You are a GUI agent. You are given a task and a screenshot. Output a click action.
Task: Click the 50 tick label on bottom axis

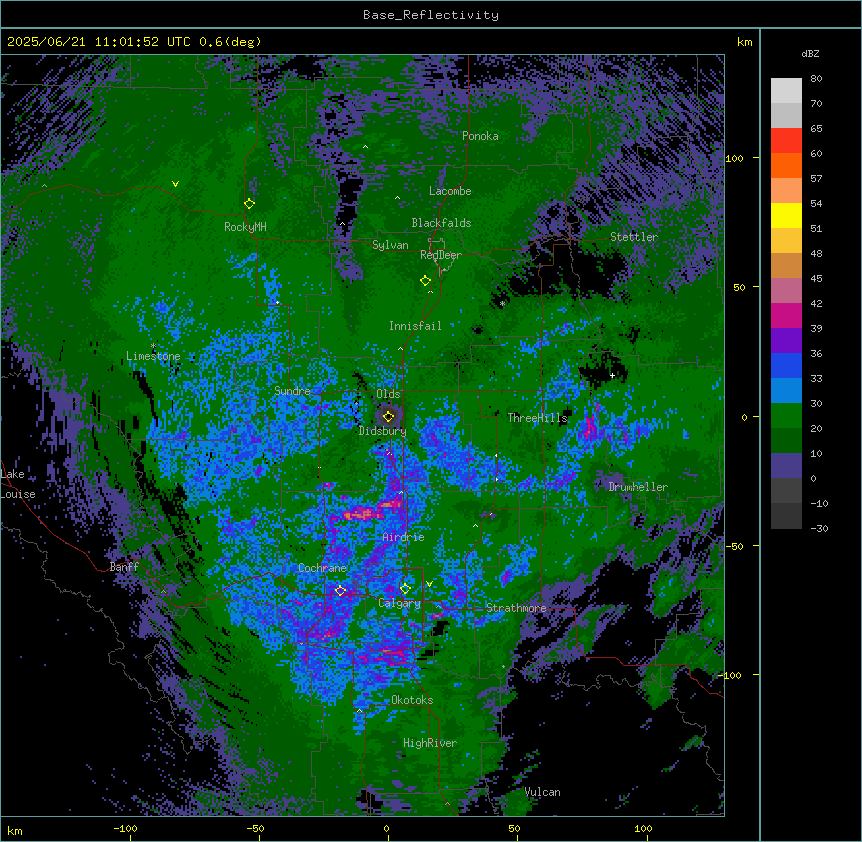point(514,828)
